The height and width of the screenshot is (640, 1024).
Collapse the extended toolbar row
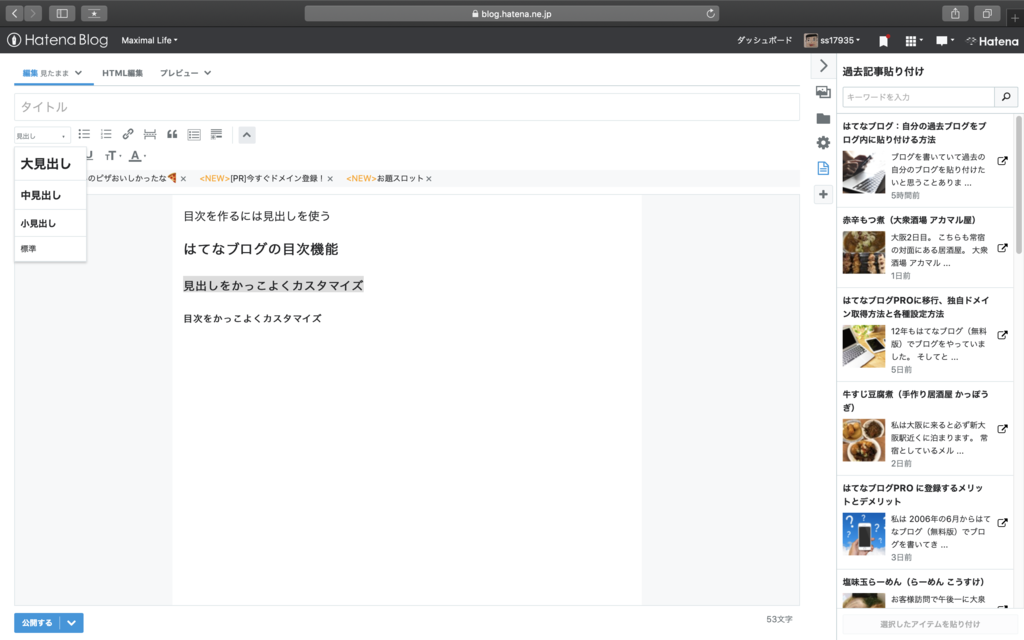coord(247,135)
